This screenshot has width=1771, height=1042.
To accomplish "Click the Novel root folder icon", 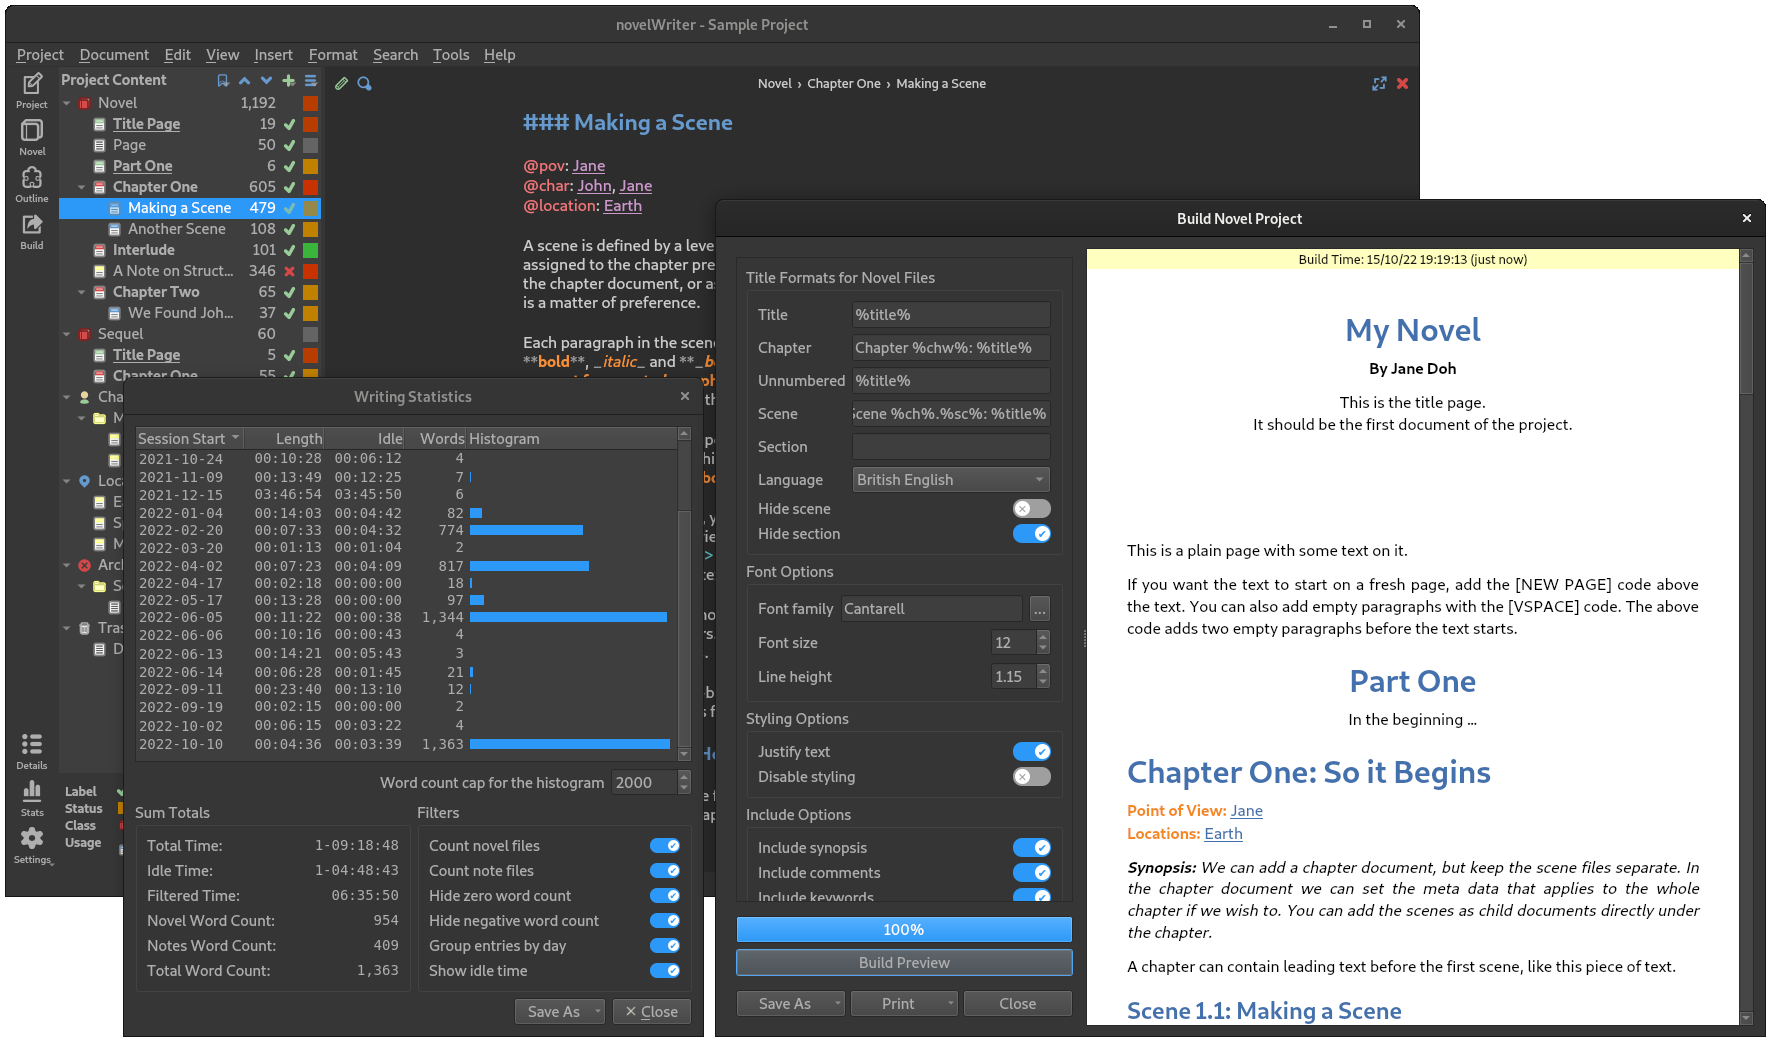I will click(84, 103).
